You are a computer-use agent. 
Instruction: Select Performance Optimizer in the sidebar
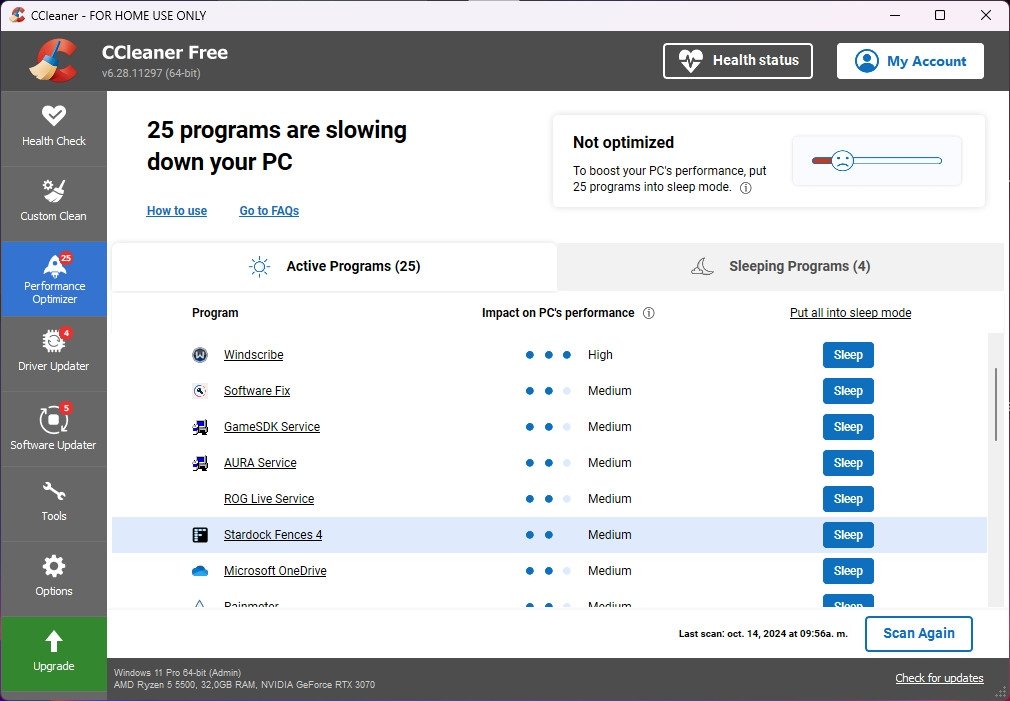coord(53,279)
